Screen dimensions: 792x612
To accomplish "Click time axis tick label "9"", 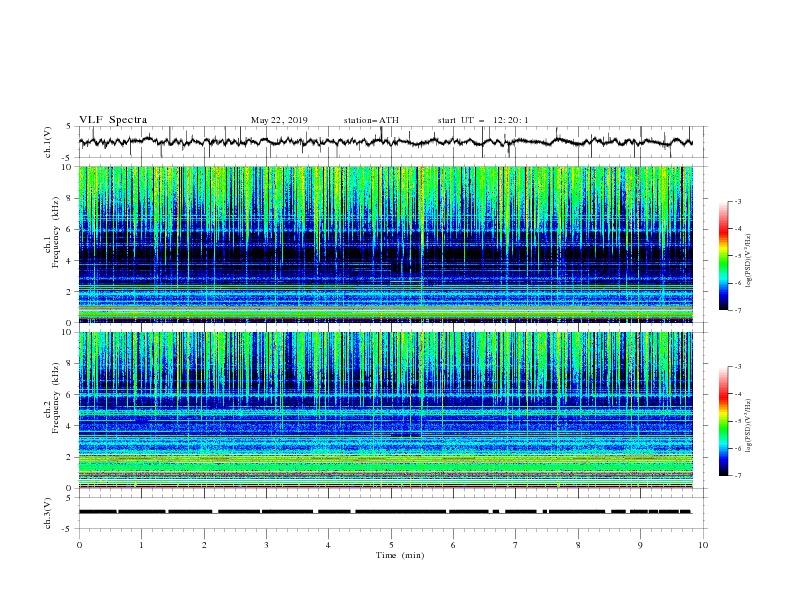I will (640, 545).
